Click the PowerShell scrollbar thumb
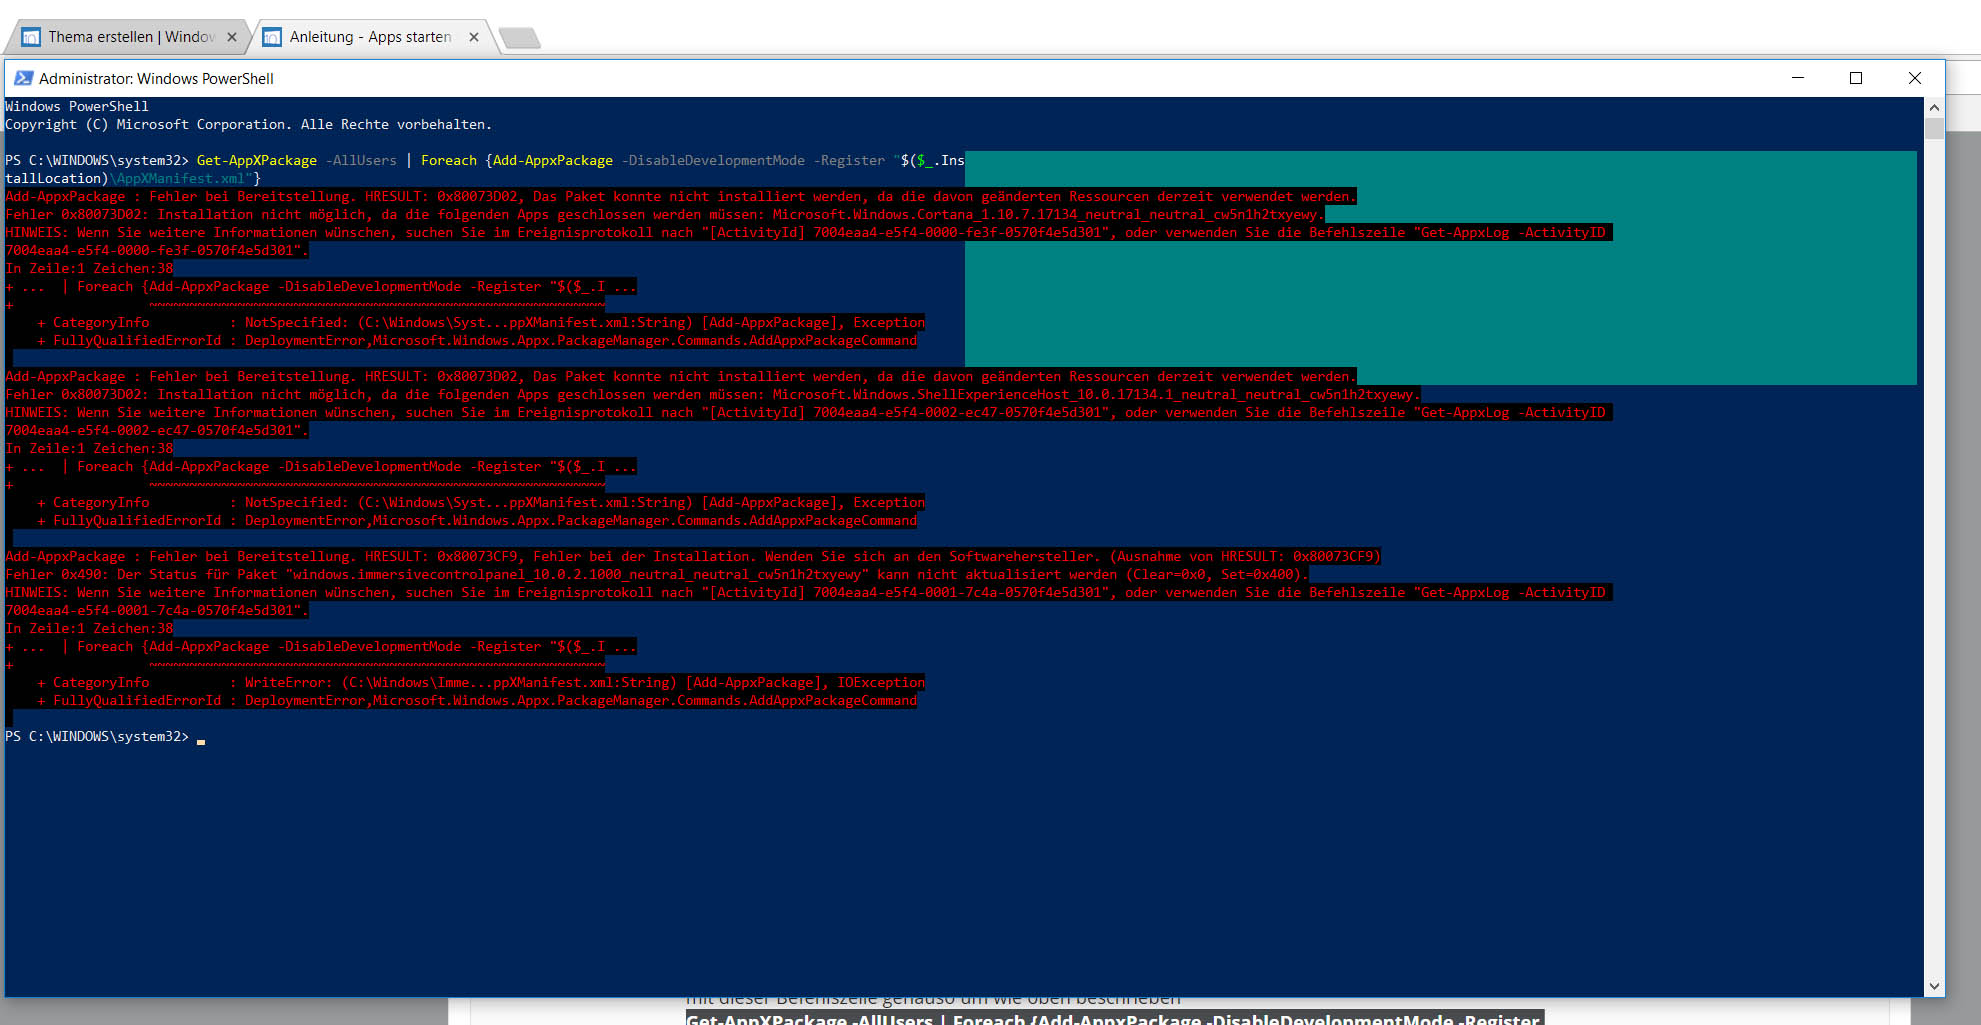1981x1025 pixels. pyautogui.click(x=1934, y=128)
